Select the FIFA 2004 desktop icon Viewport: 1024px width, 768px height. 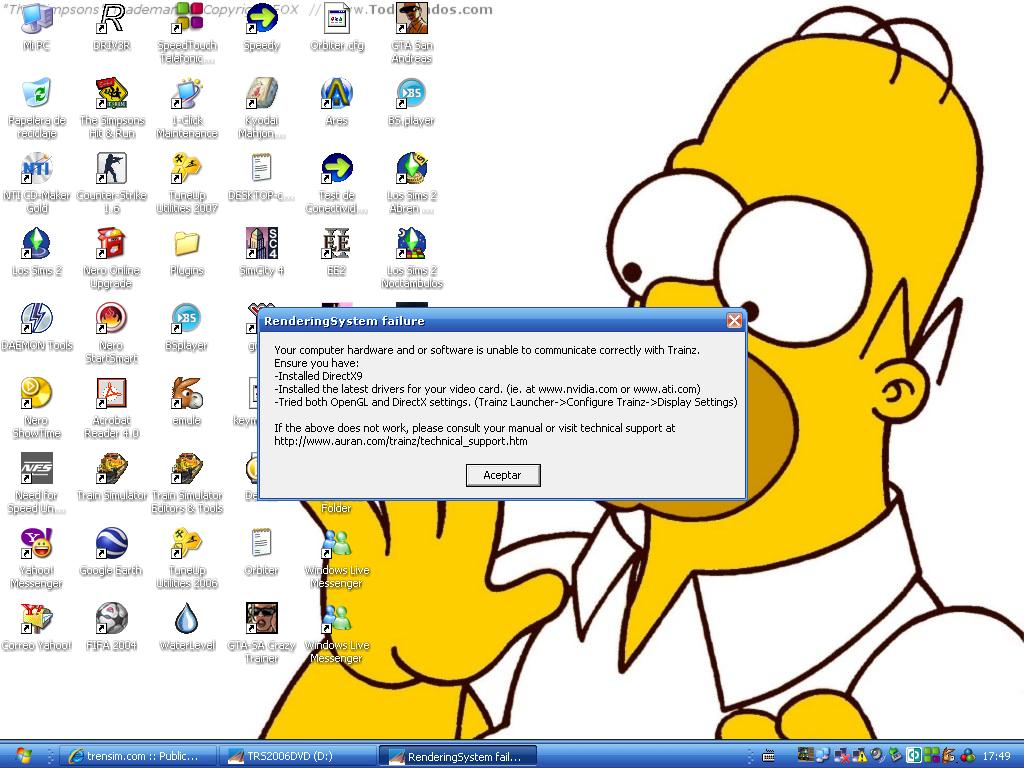point(111,619)
